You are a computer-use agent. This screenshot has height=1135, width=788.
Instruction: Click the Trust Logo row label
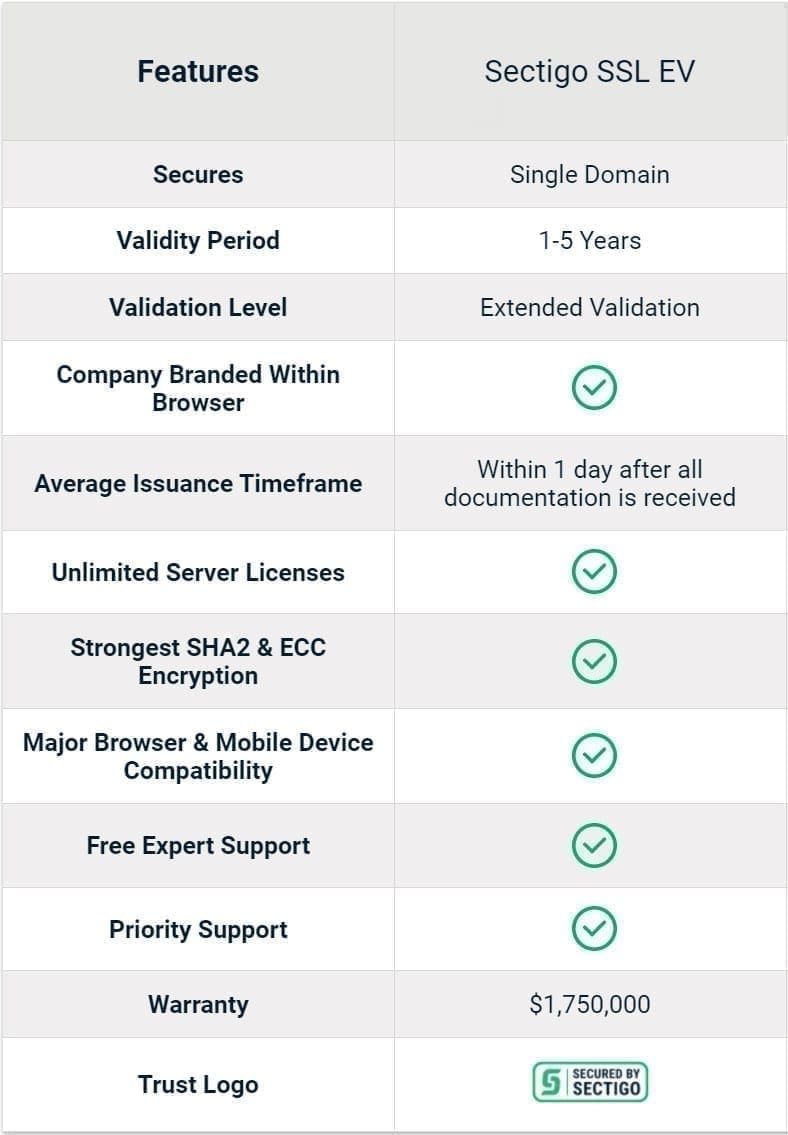(198, 1084)
